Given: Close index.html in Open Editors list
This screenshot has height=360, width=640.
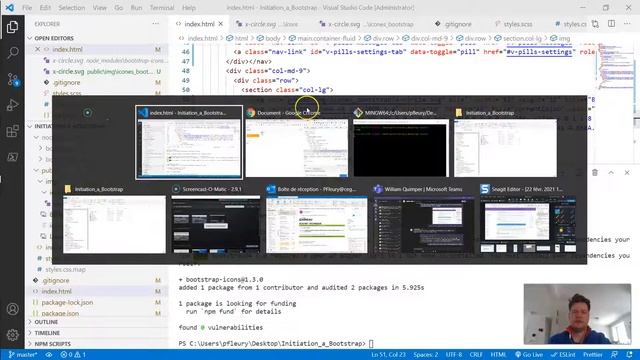Looking at the screenshot, I should [38, 49].
